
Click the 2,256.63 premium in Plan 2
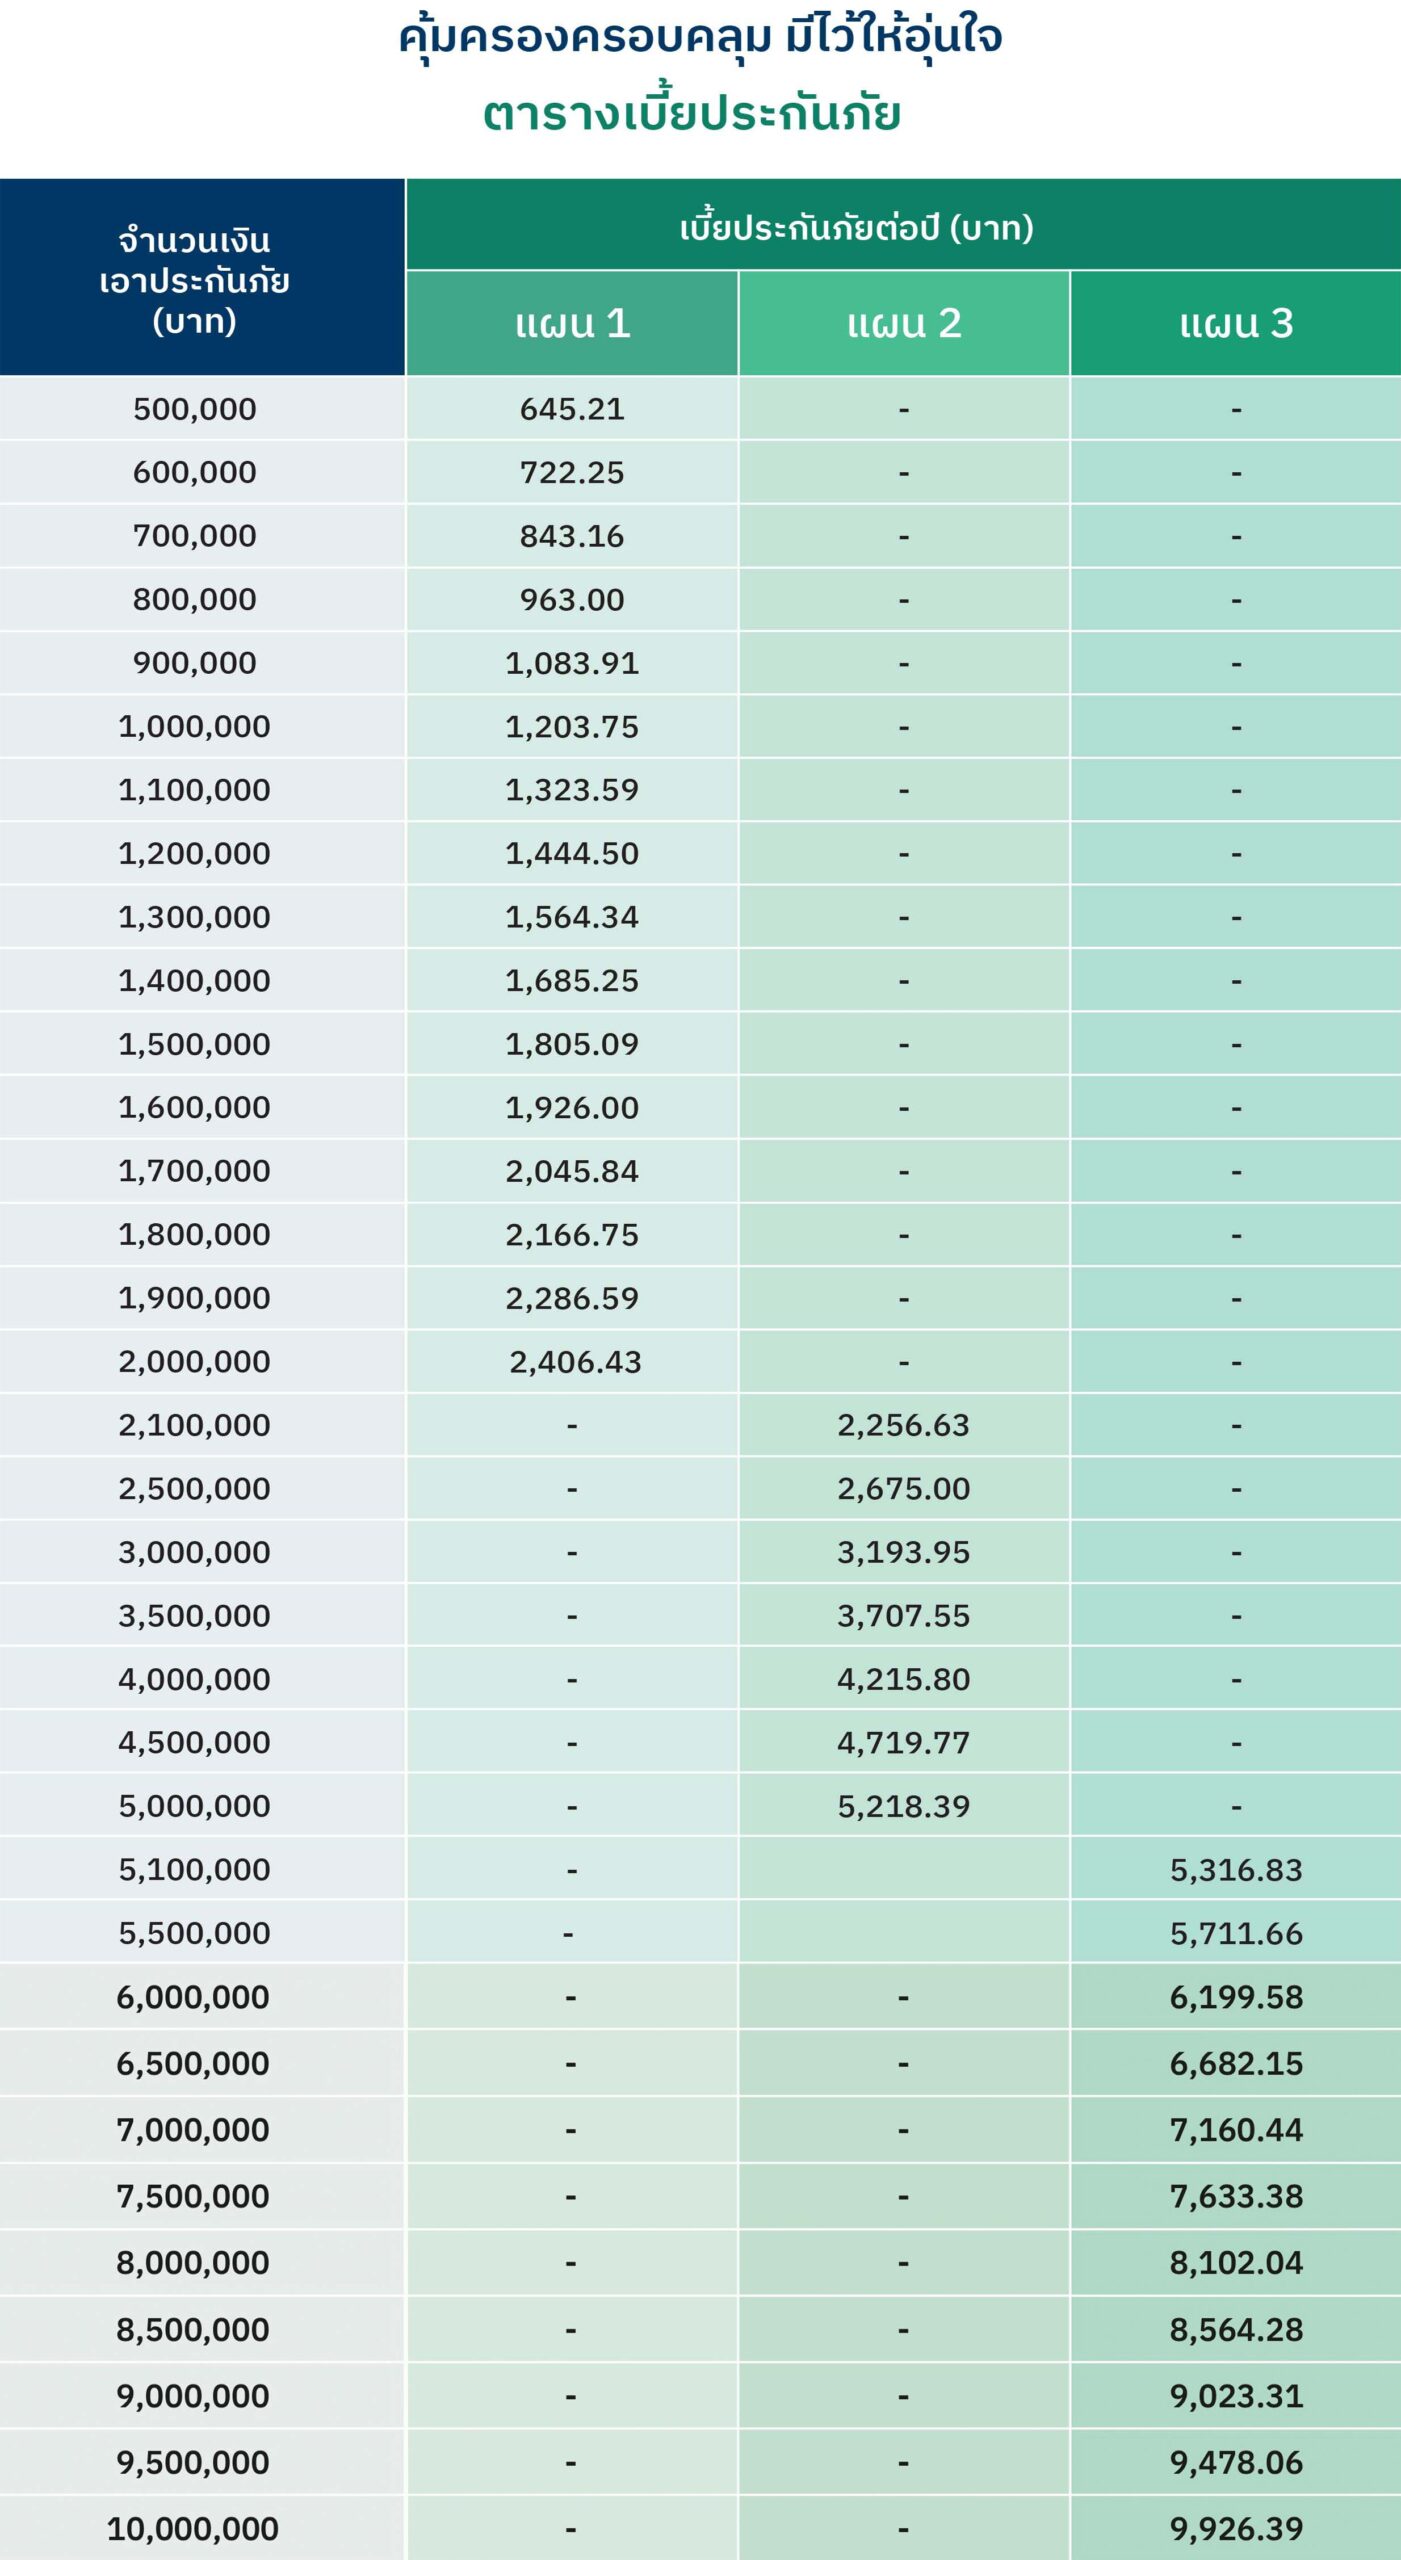[x=904, y=1425]
